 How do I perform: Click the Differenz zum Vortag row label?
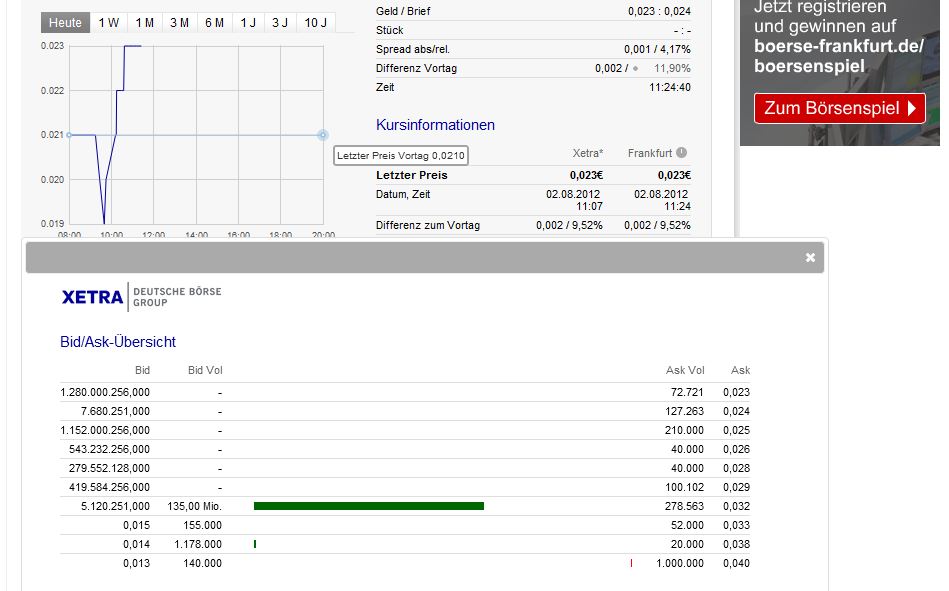pyautogui.click(x=428, y=225)
